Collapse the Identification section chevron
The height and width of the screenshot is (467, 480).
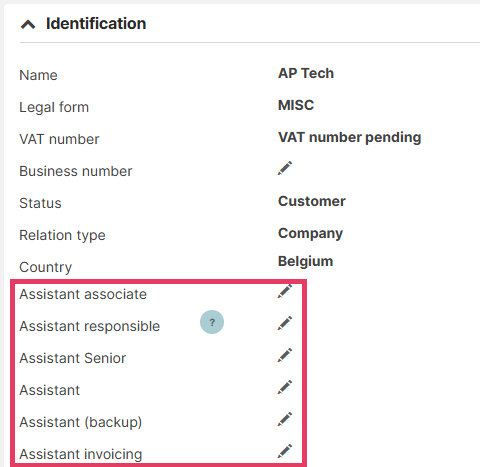tap(28, 24)
